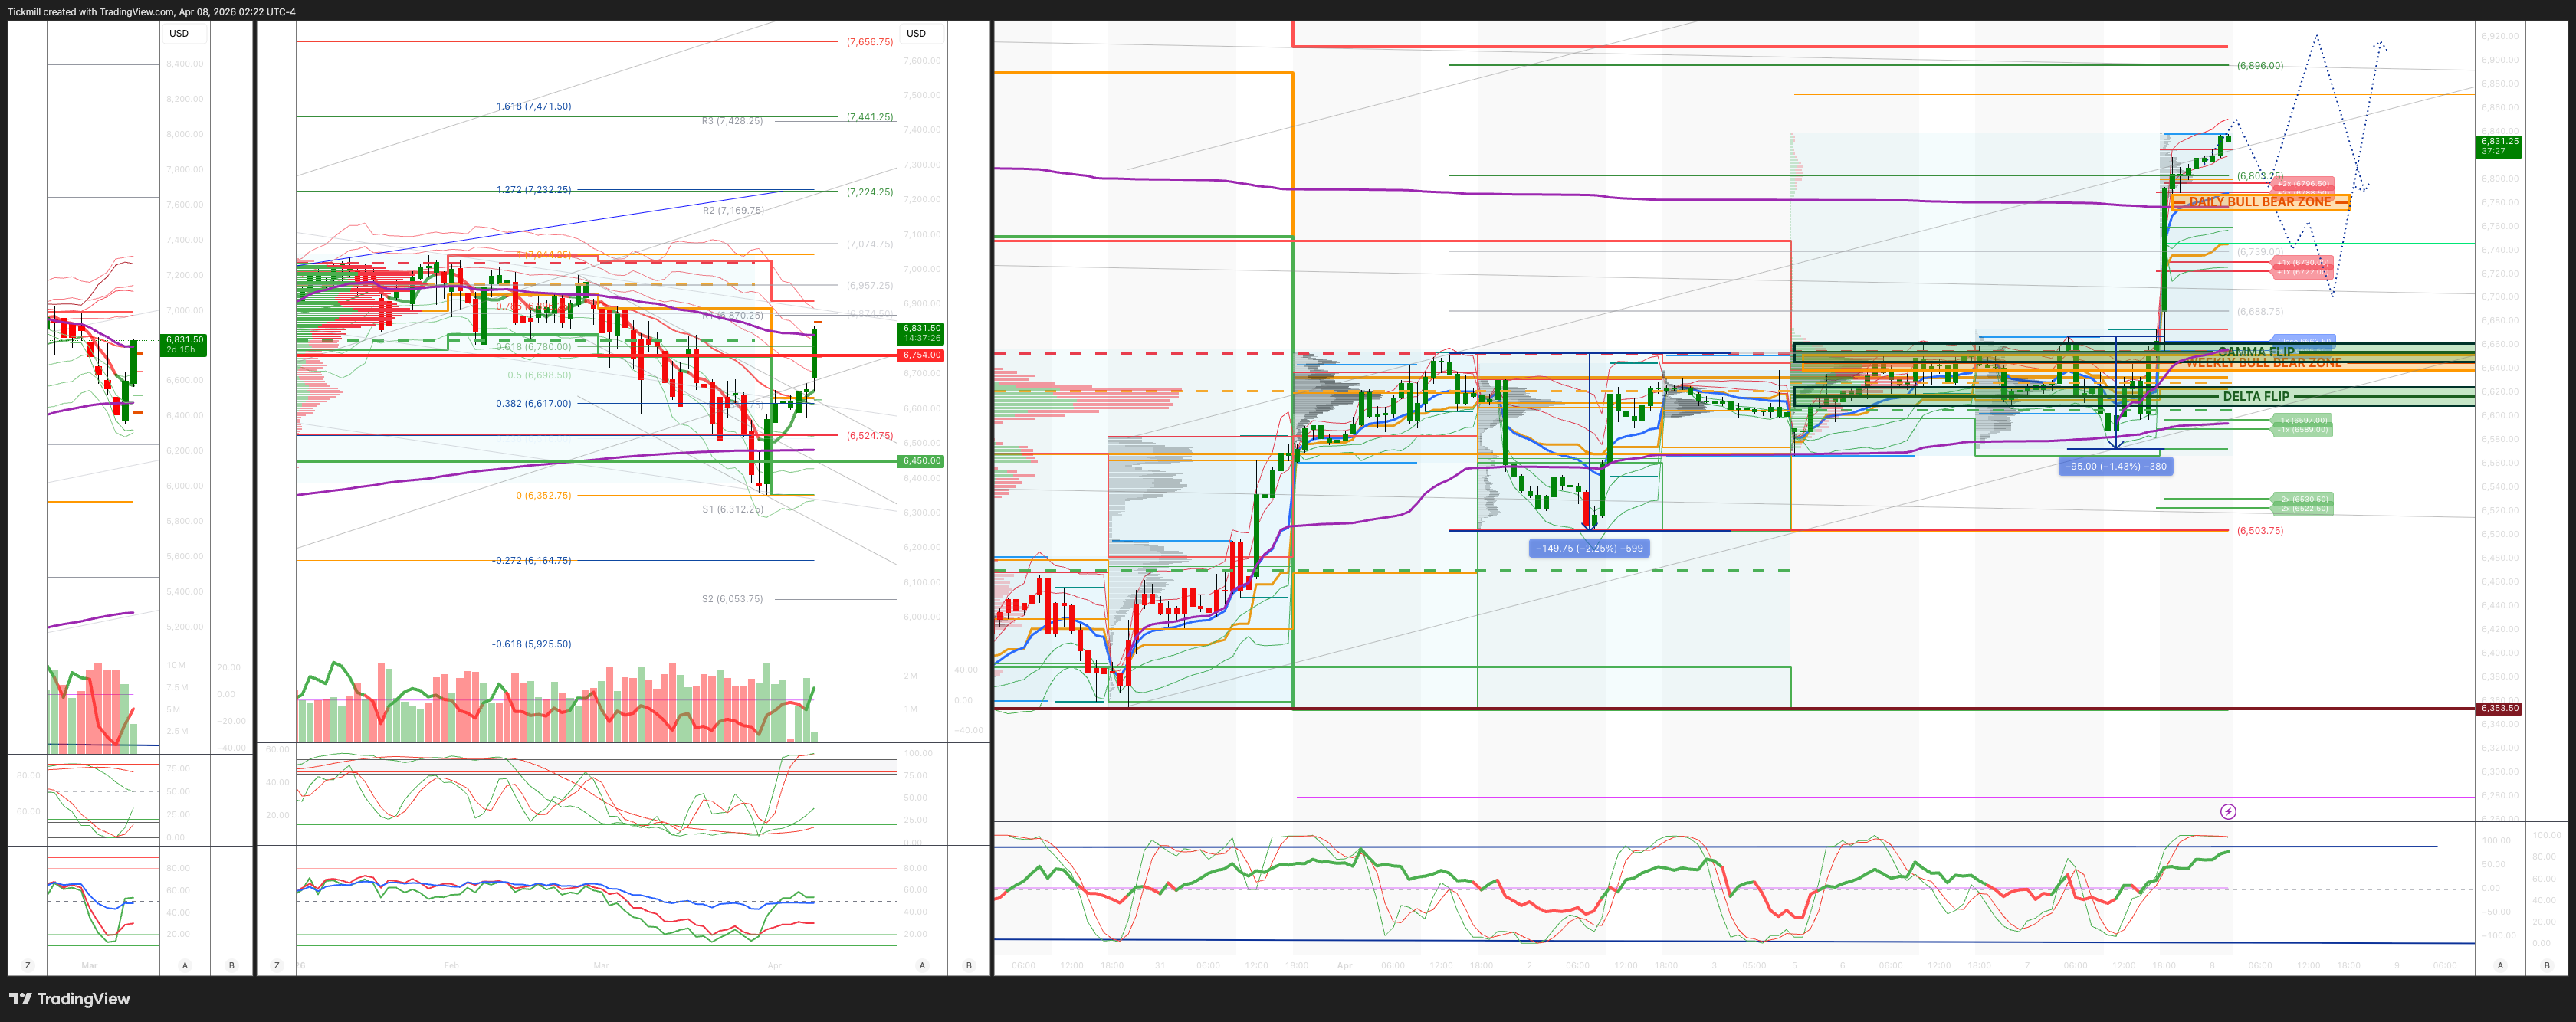
Task: Select the -149.75 (-2.25%) measurement label
Action: point(1589,548)
